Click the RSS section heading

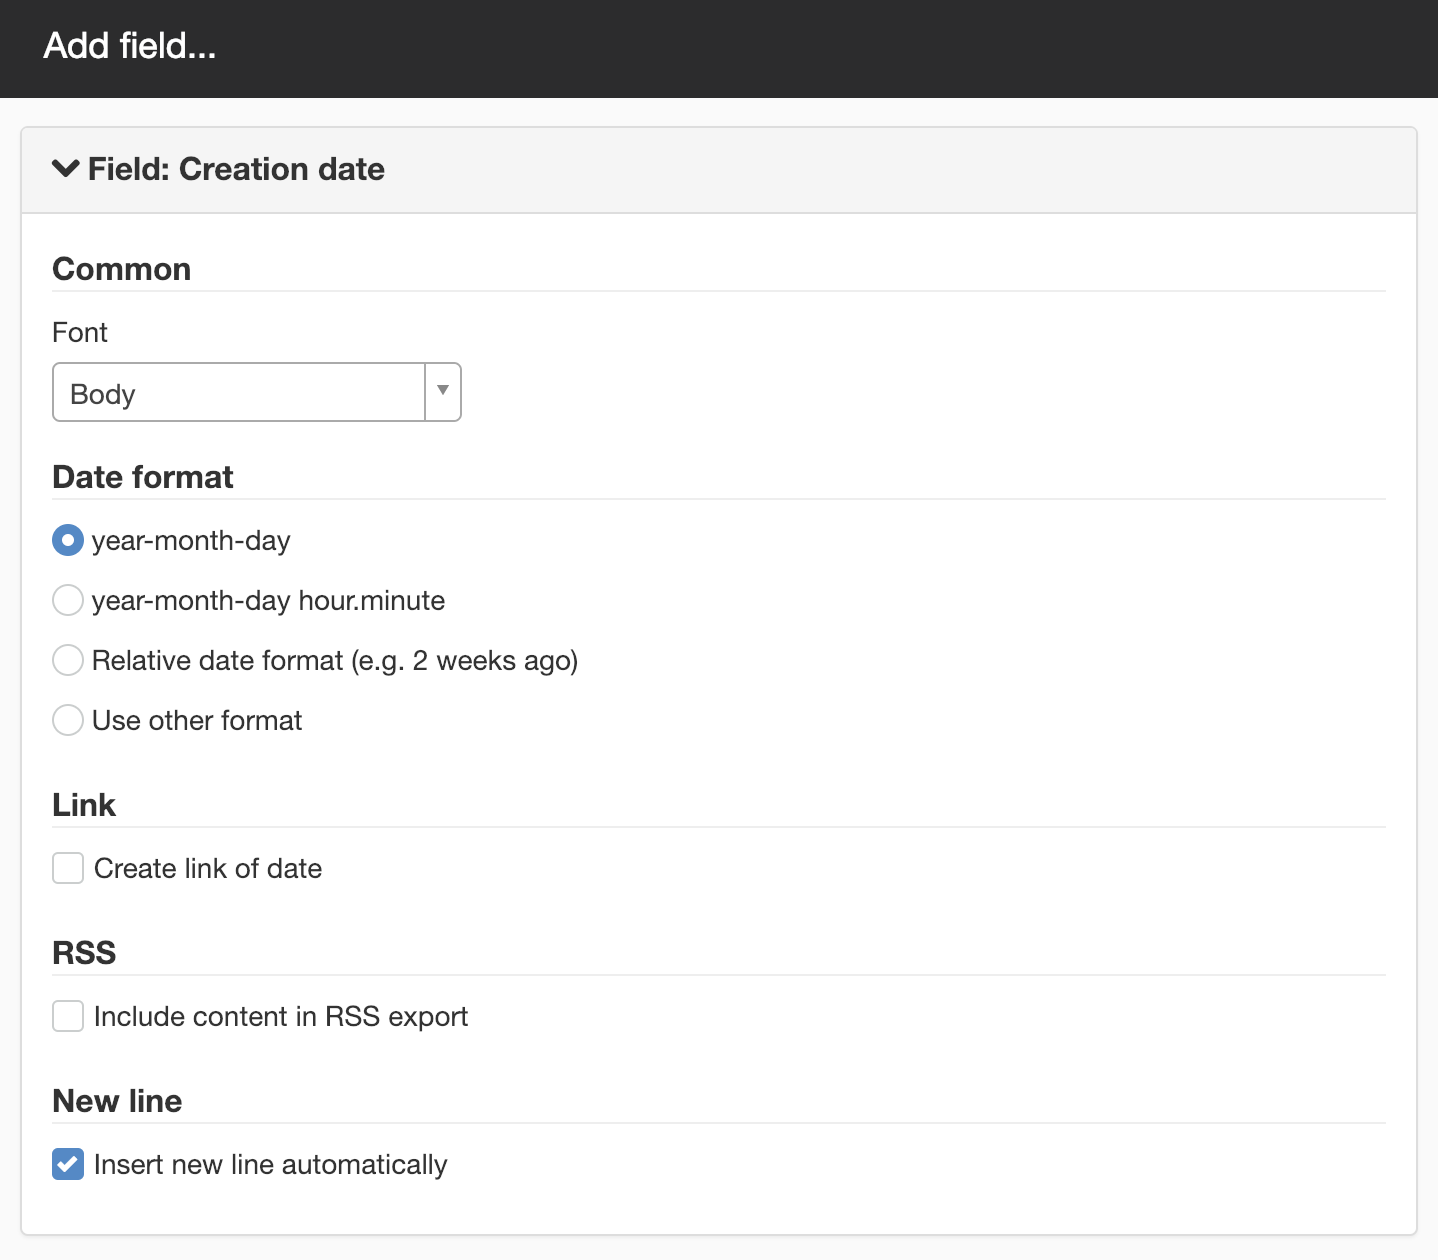point(84,953)
